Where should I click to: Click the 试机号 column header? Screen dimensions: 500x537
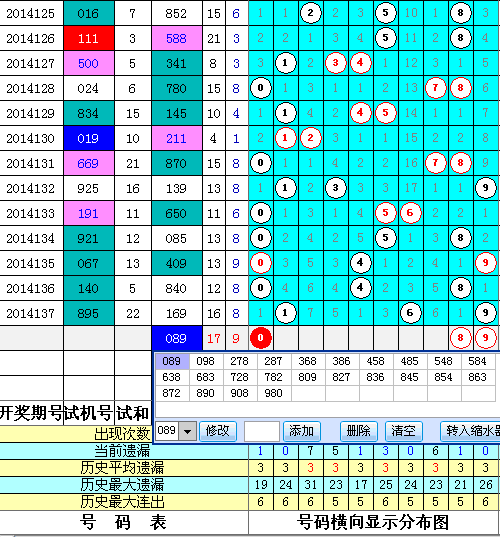pyautogui.click(x=89, y=413)
